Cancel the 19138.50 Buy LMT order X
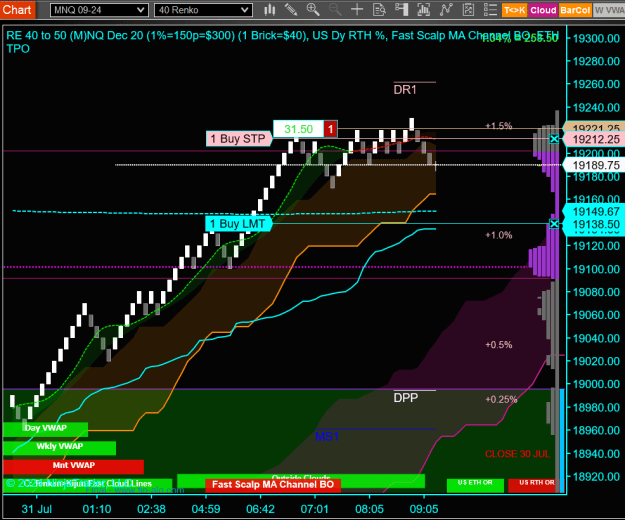The height and width of the screenshot is (520, 625). [554, 224]
